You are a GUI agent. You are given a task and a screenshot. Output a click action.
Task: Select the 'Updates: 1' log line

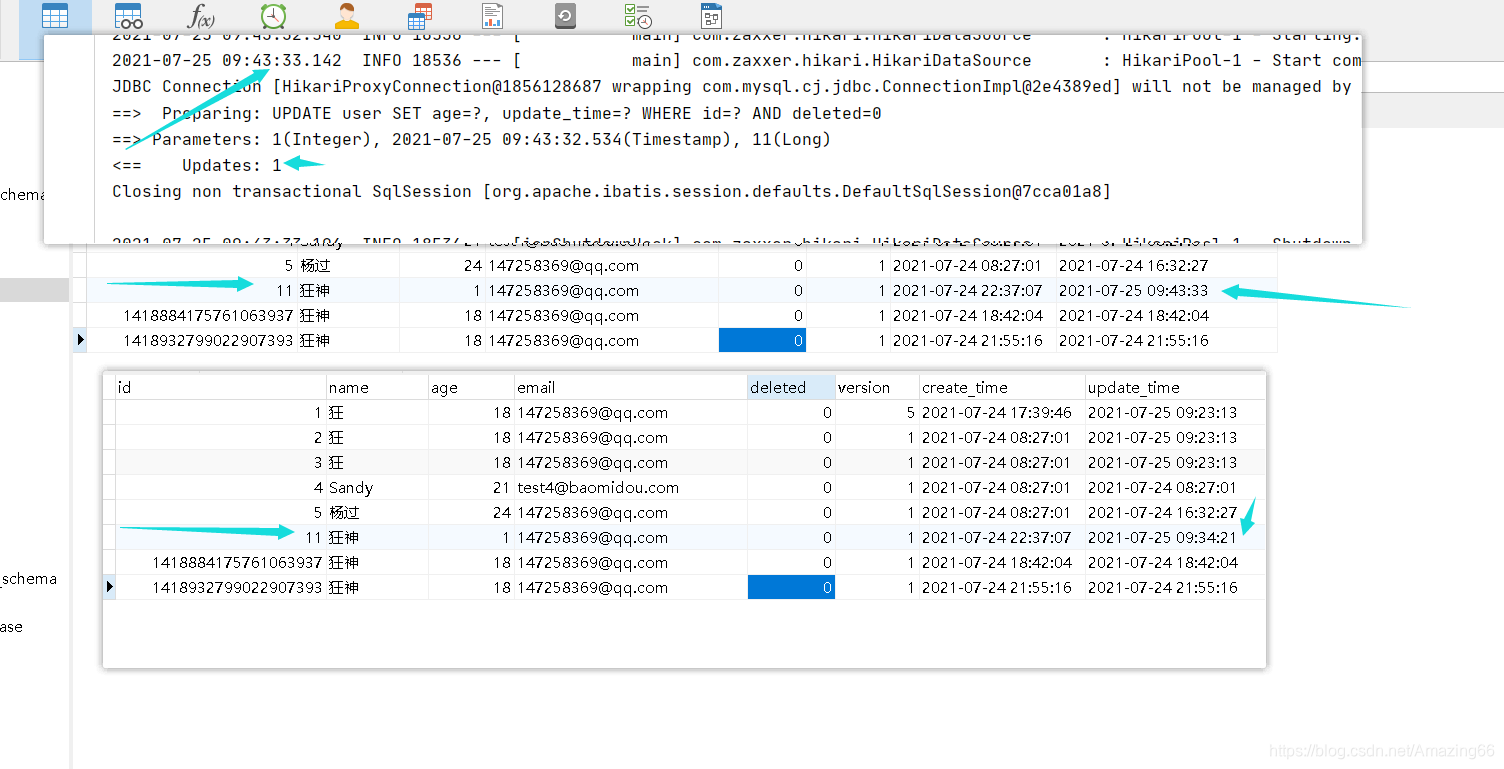(197, 166)
